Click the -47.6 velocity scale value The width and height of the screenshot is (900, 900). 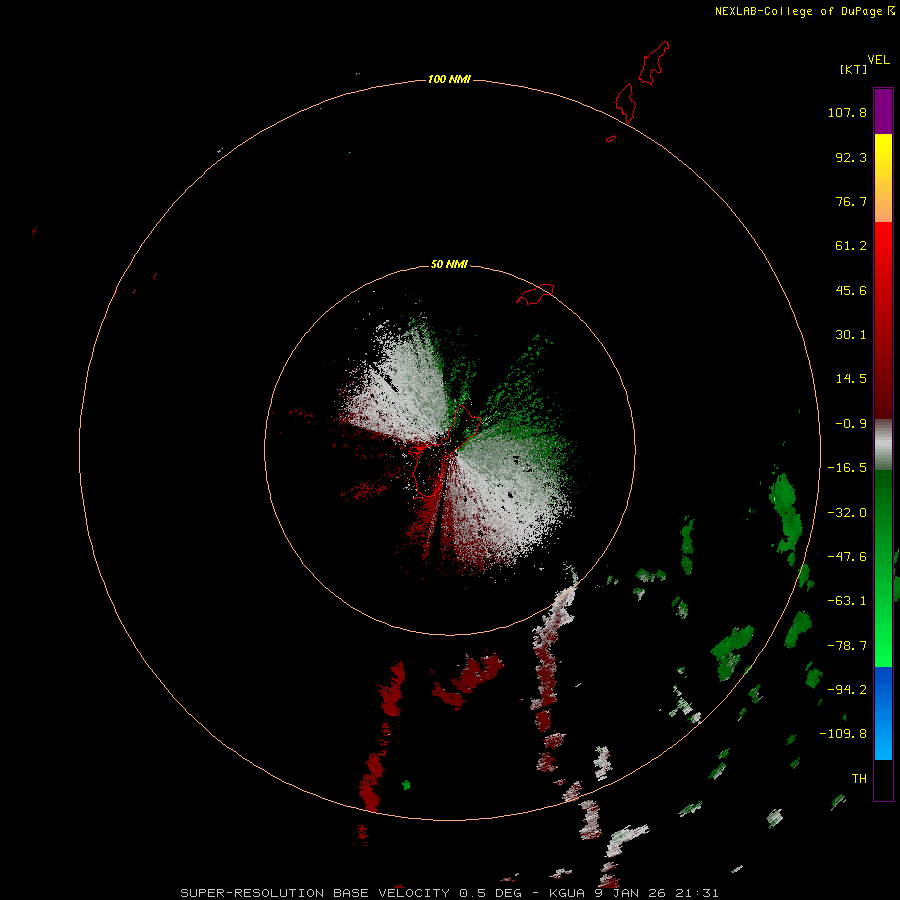847,557
